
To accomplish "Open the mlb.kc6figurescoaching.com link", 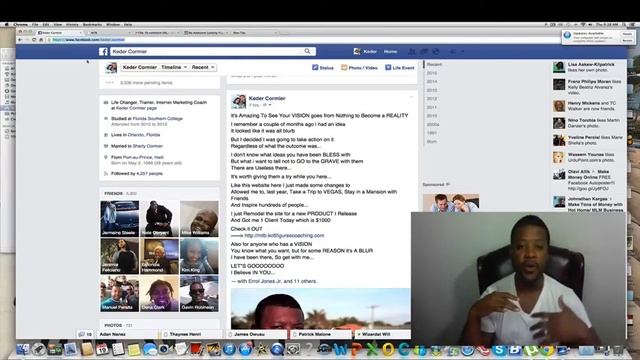I will [x=284, y=236].
